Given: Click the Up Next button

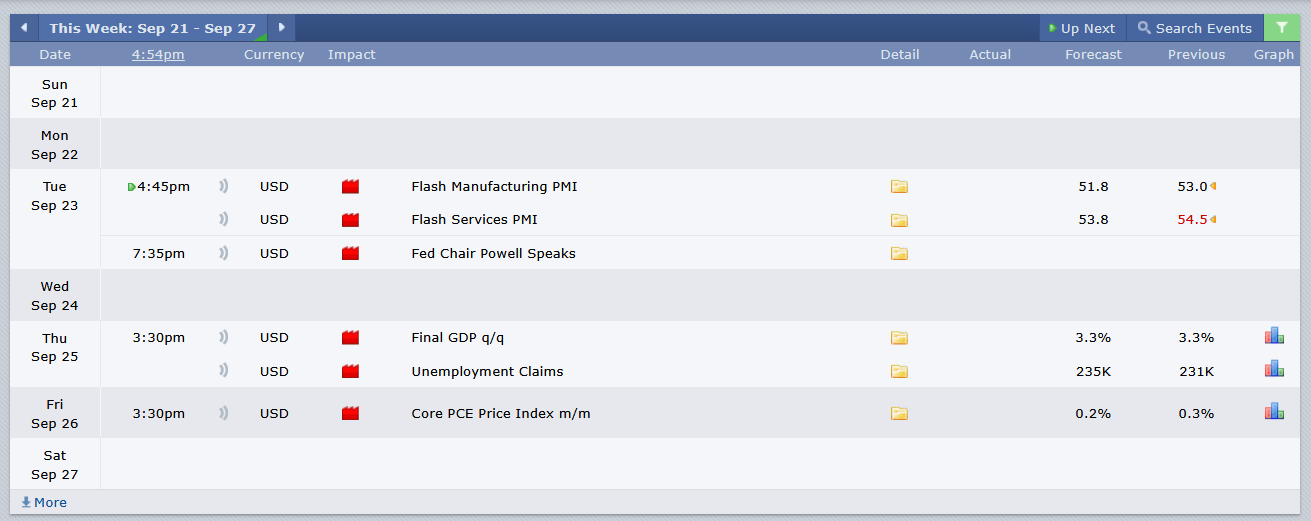Looking at the screenshot, I should pos(1082,28).
